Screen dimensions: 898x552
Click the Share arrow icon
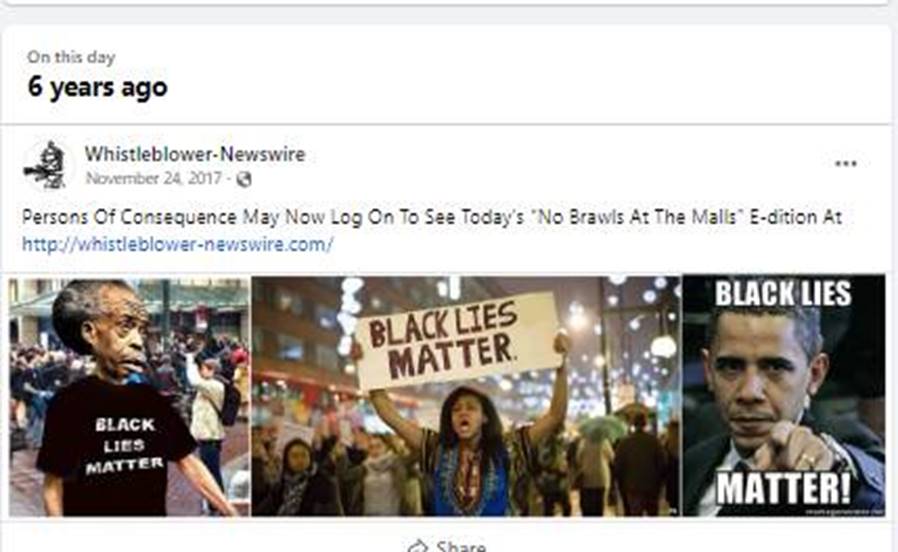coord(419,546)
